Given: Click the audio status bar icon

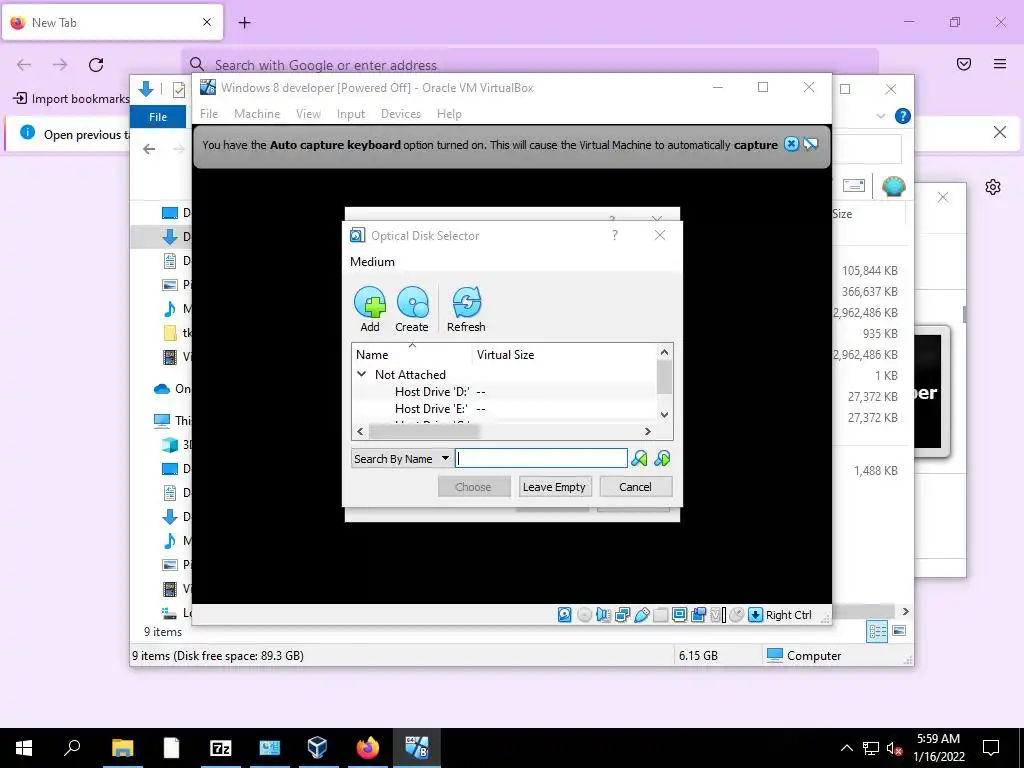Looking at the screenshot, I should 603,615.
